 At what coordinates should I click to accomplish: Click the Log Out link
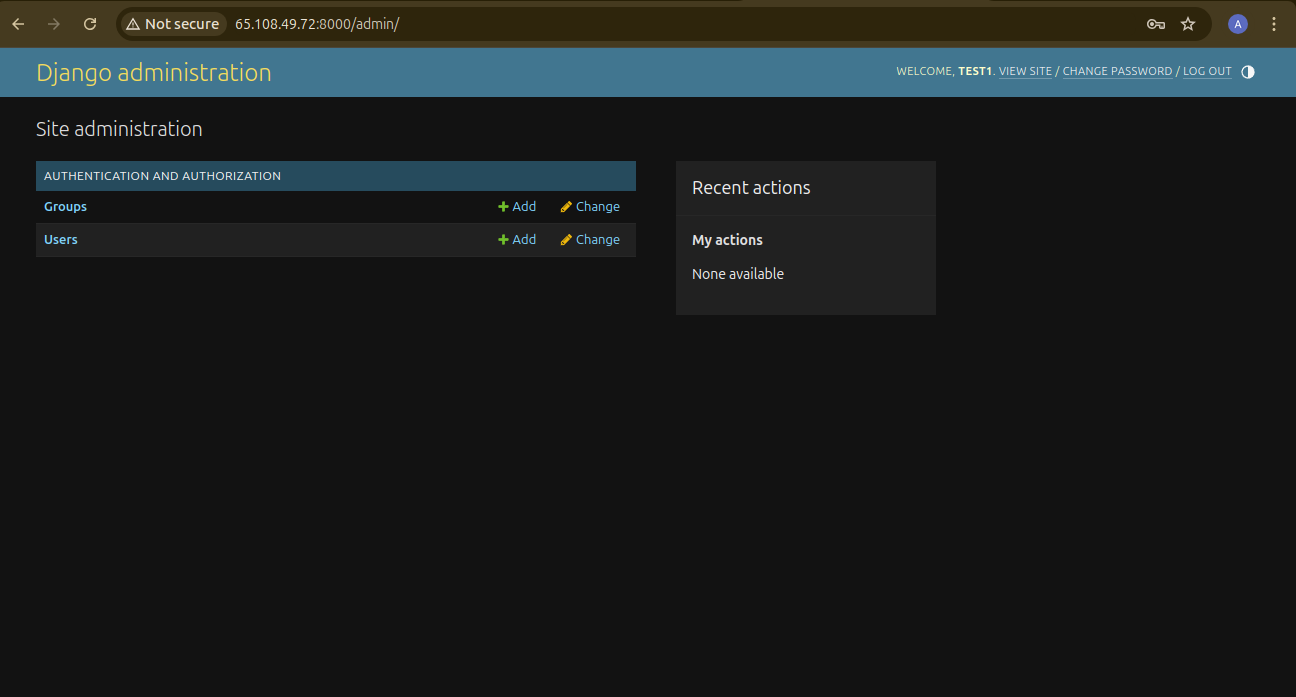coord(1207,72)
